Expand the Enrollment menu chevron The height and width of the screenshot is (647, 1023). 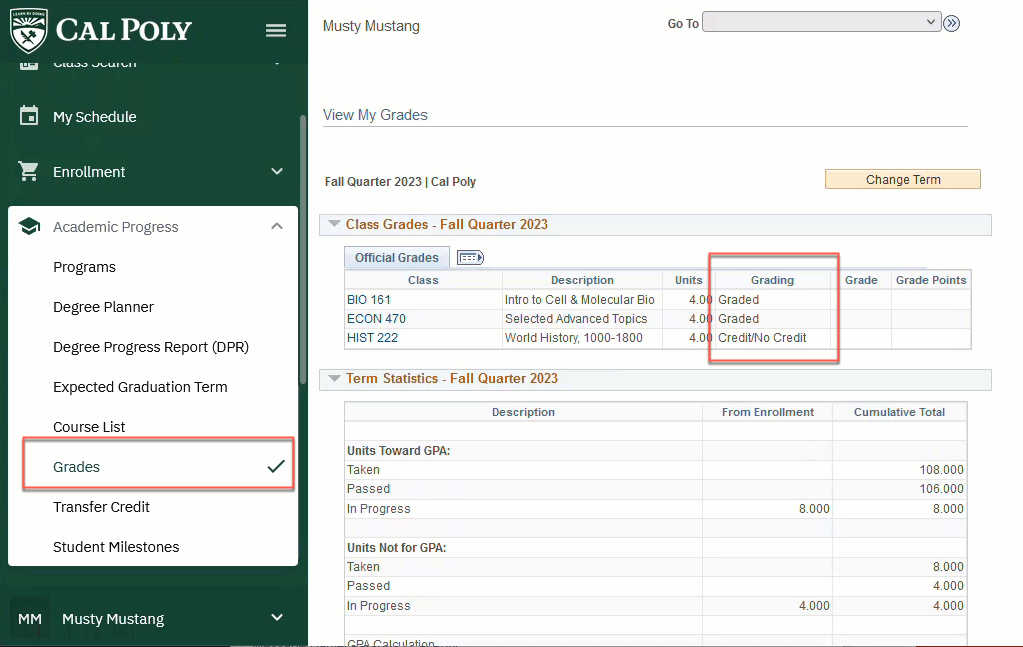click(x=277, y=171)
